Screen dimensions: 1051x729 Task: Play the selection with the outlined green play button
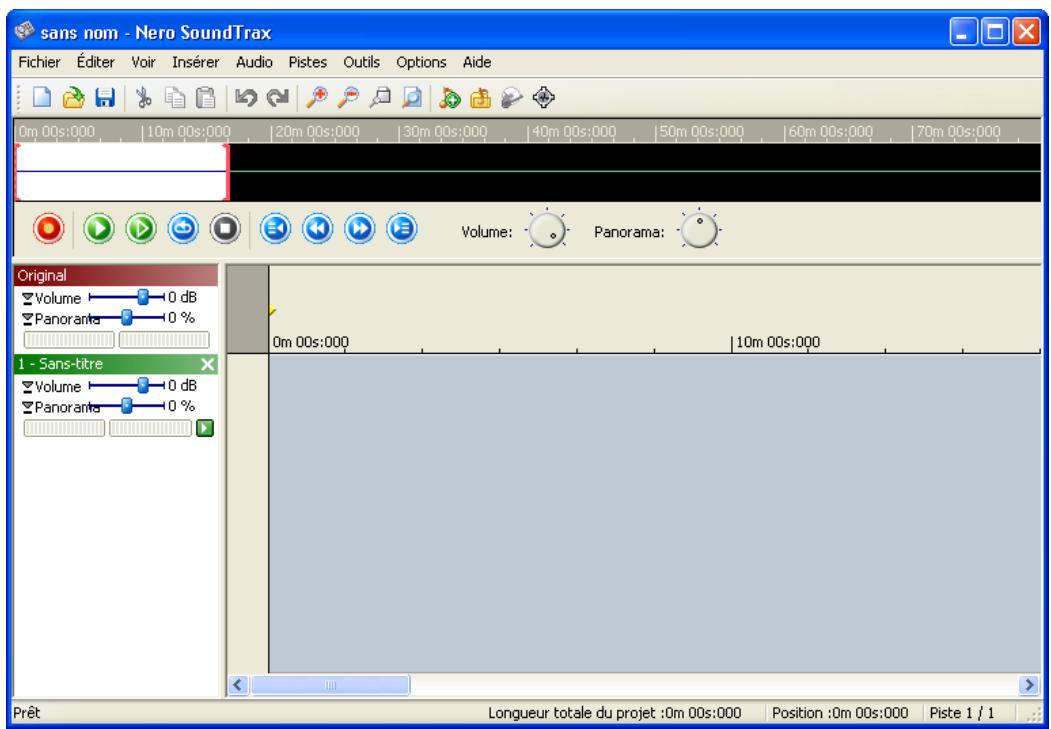click(x=141, y=228)
